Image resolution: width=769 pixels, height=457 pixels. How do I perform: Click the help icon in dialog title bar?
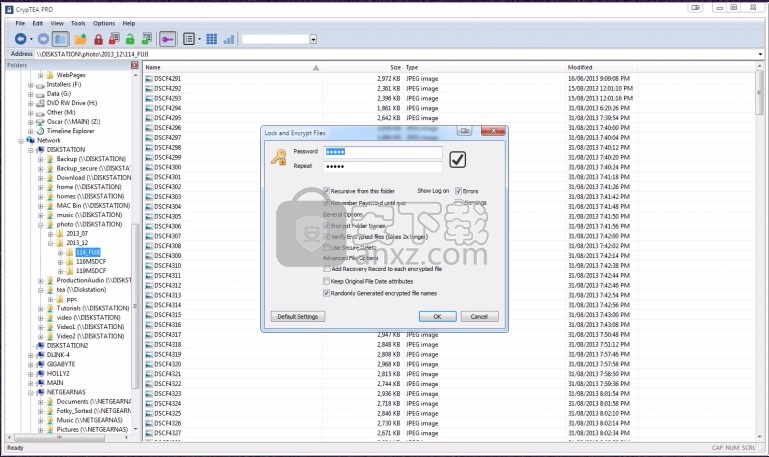pyautogui.click(x=464, y=131)
